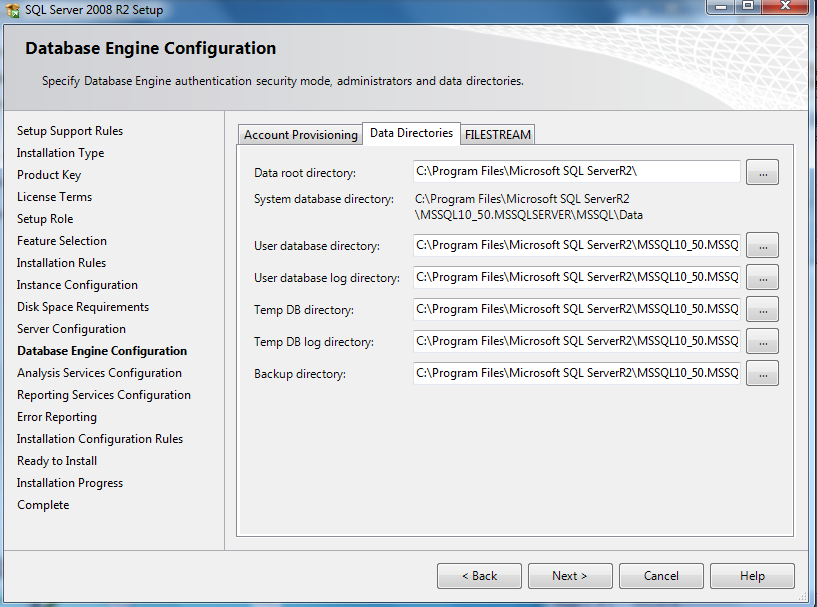The width and height of the screenshot is (817, 607).
Task: Click the Setup Support Rules step
Action: pos(70,131)
